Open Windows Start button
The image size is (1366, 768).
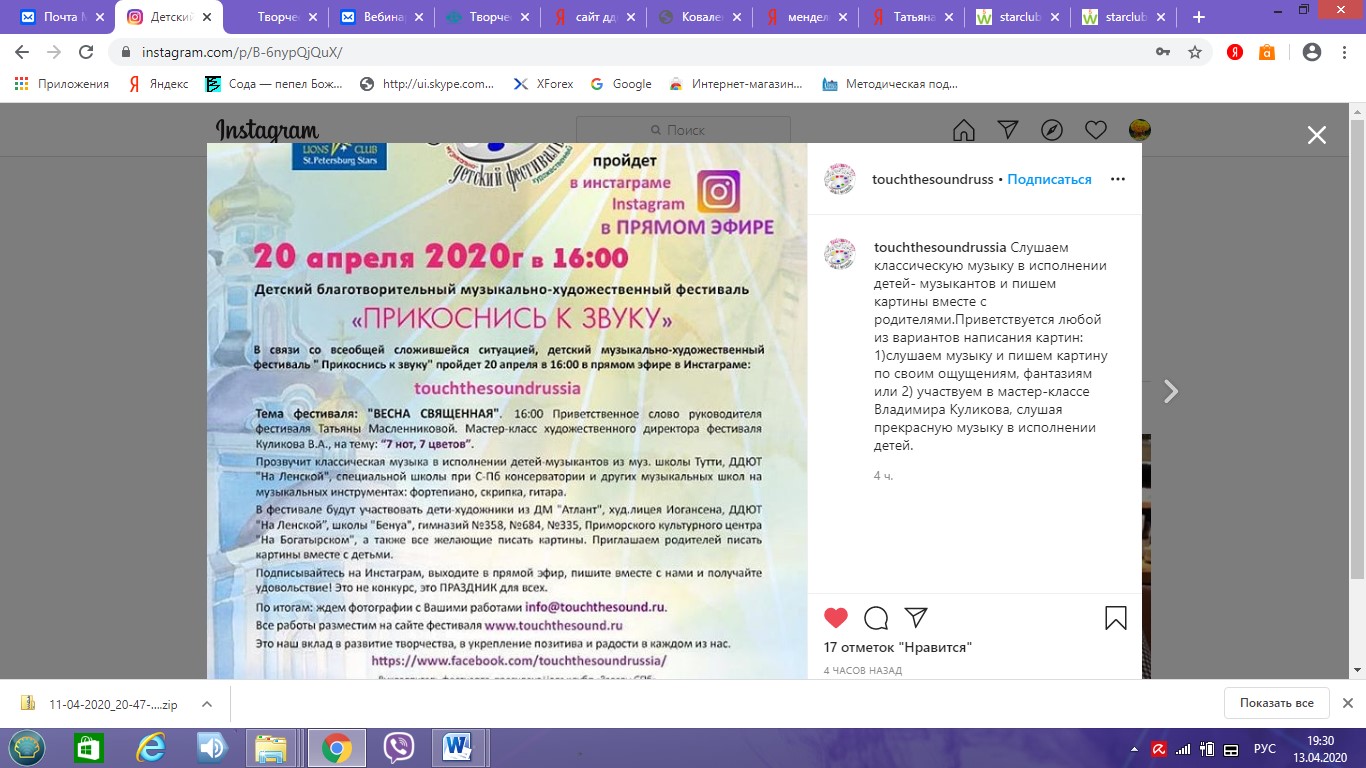(x=26, y=748)
